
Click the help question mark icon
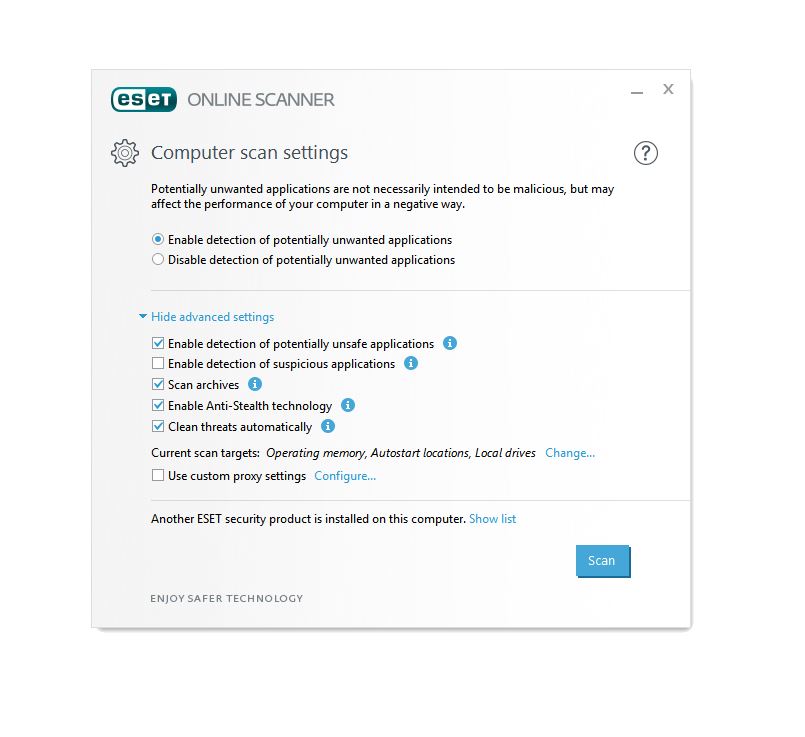pyautogui.click(x=646, y=153)
